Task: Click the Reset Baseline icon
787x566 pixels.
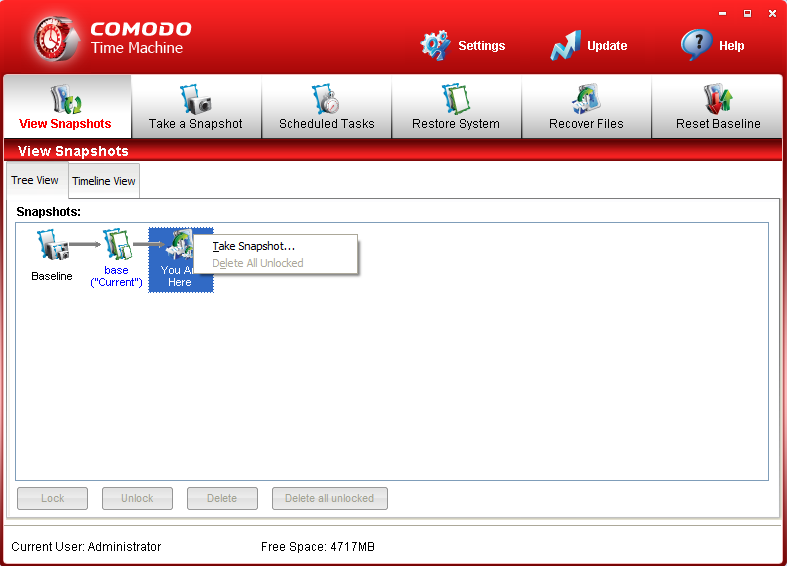Action: tap(717, 100)
